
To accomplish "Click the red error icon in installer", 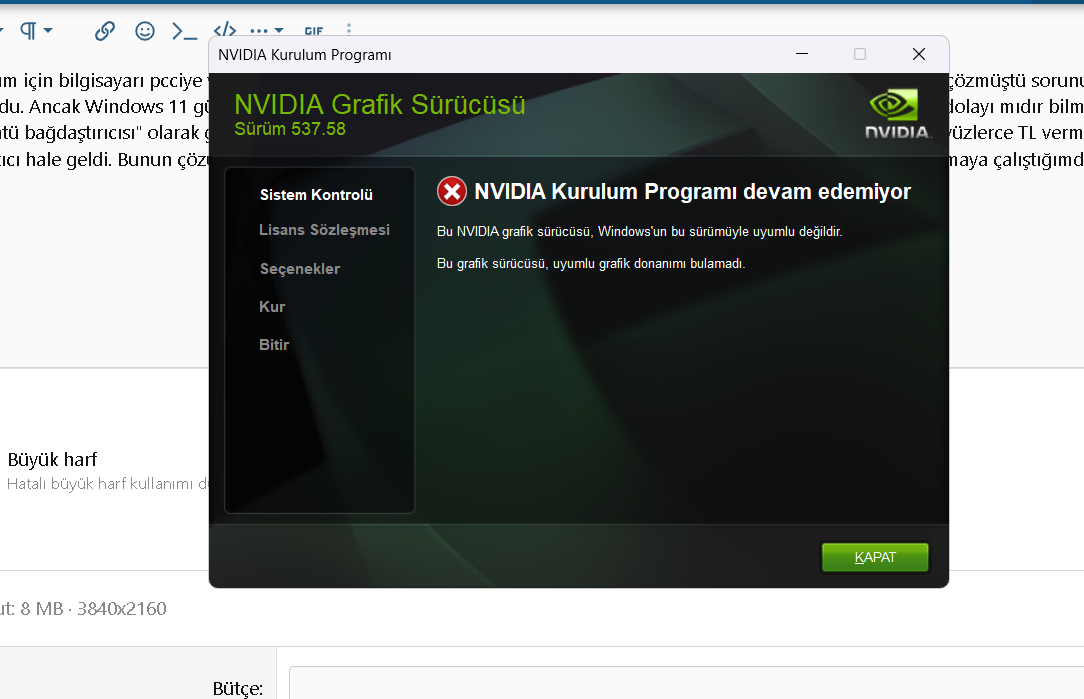I will pyautogui.click(x=452, y=192).
